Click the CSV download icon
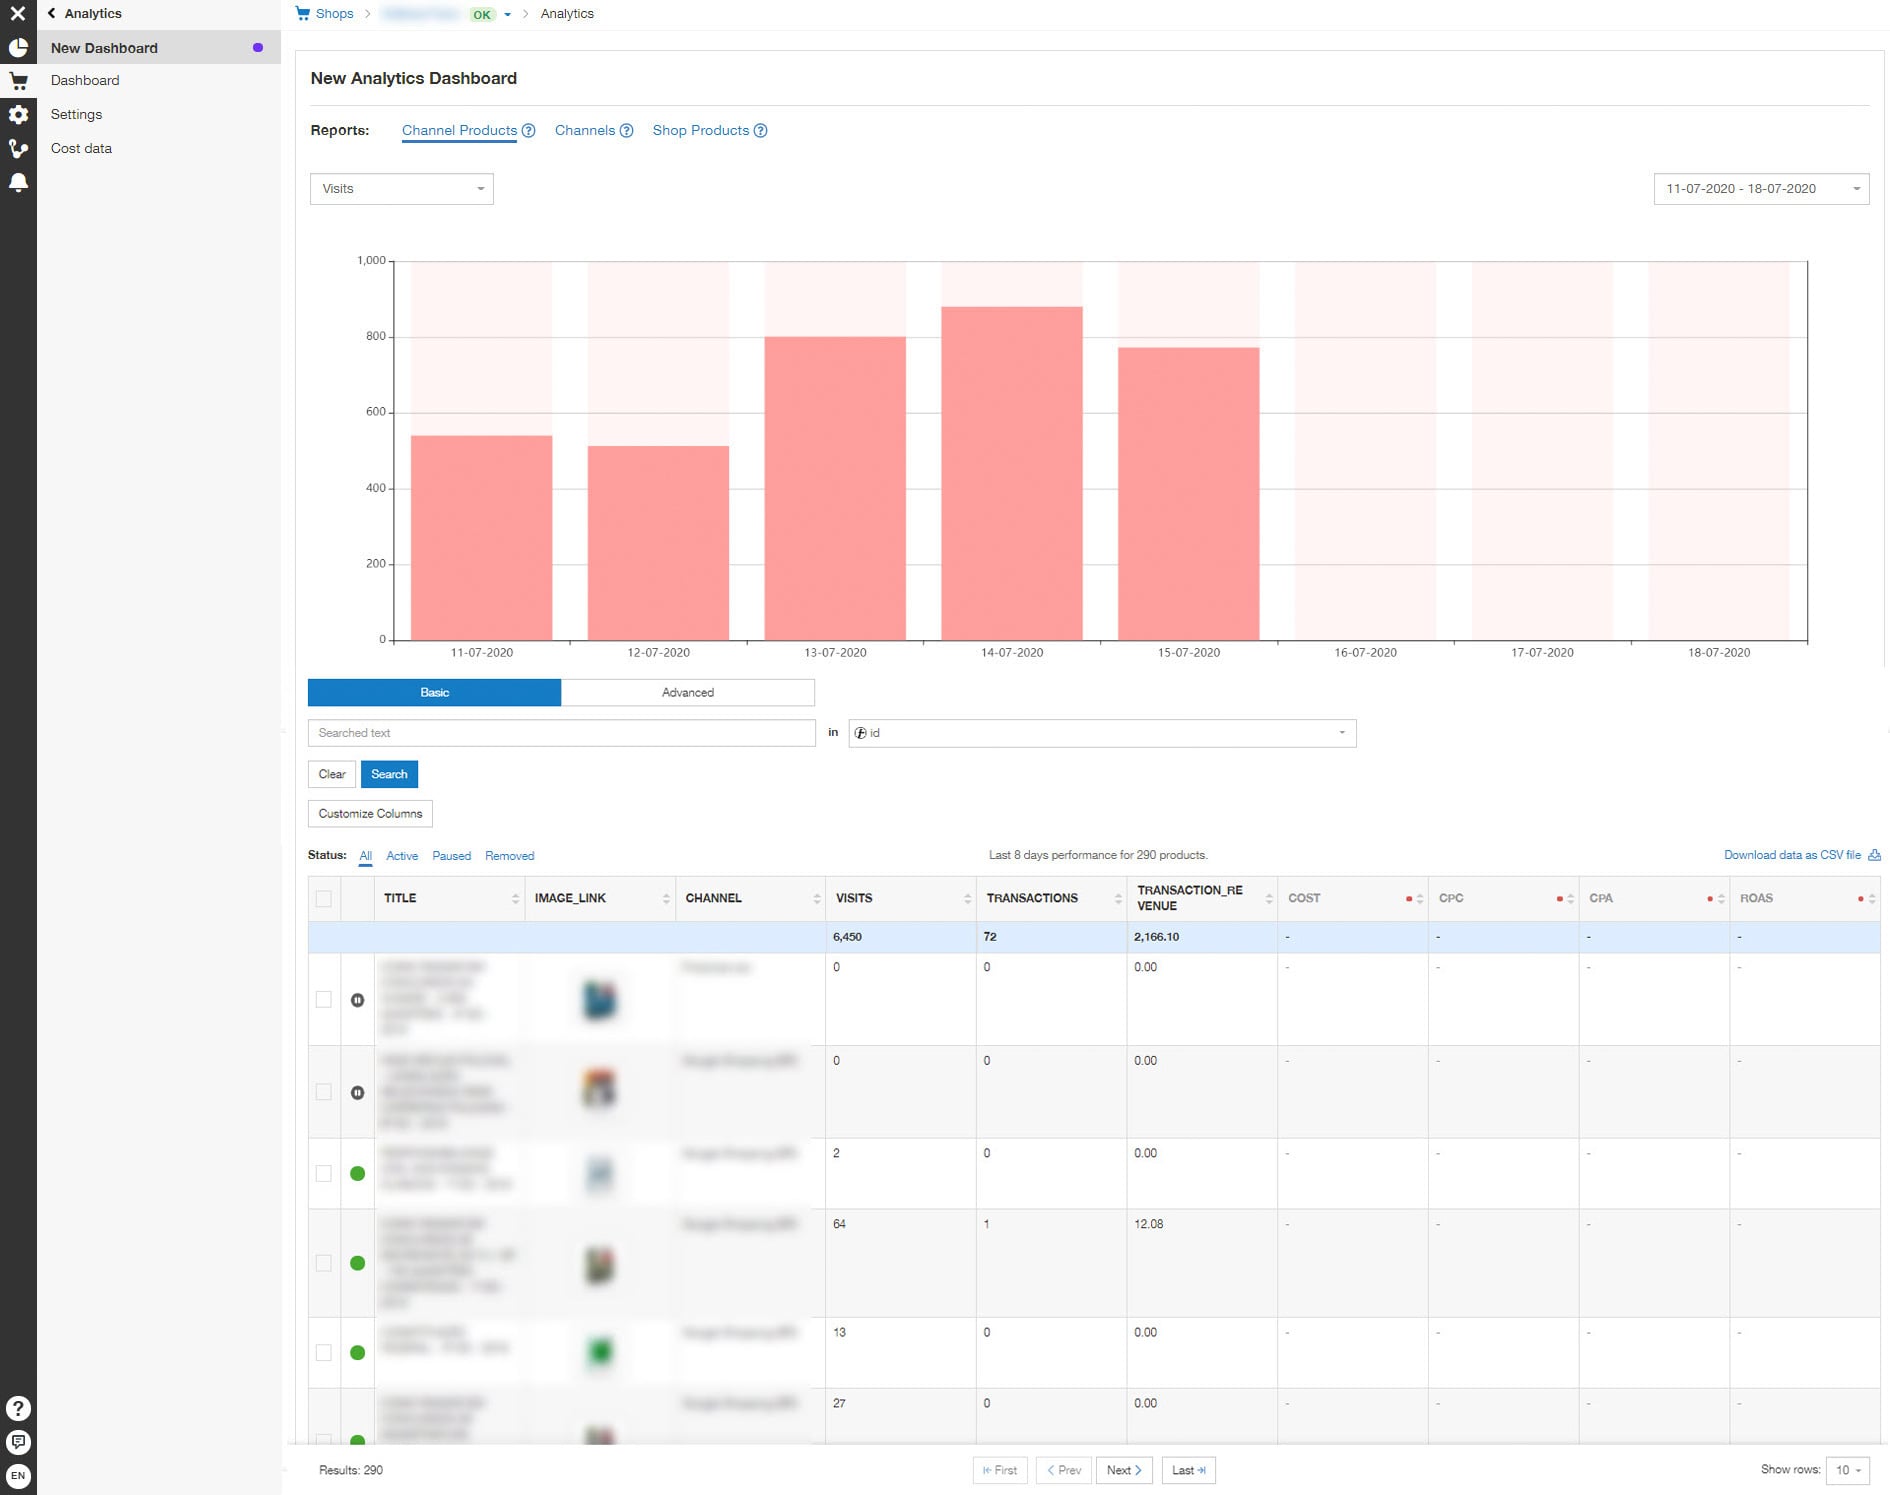This screenshot has width=1890, height=1495. [1875, 855]
